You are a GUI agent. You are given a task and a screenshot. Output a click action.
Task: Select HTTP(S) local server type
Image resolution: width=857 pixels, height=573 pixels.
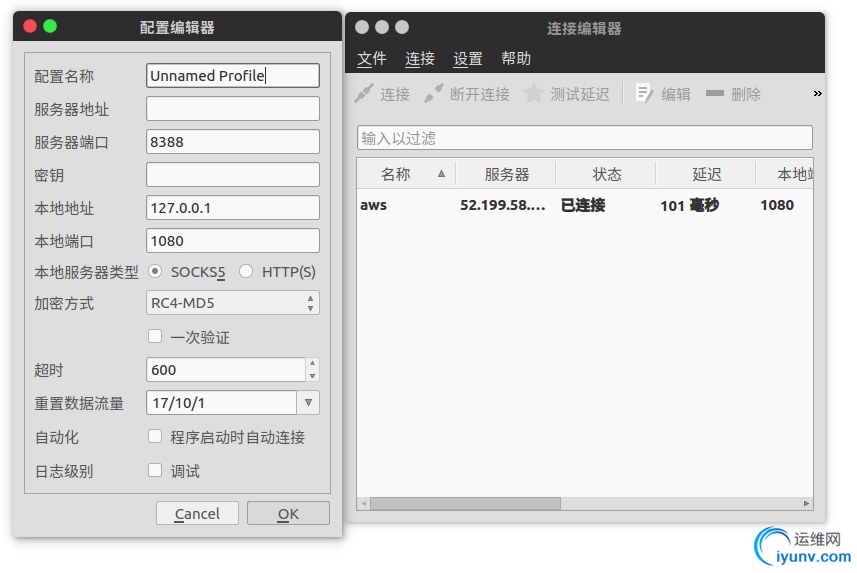[x=246, y=271]
